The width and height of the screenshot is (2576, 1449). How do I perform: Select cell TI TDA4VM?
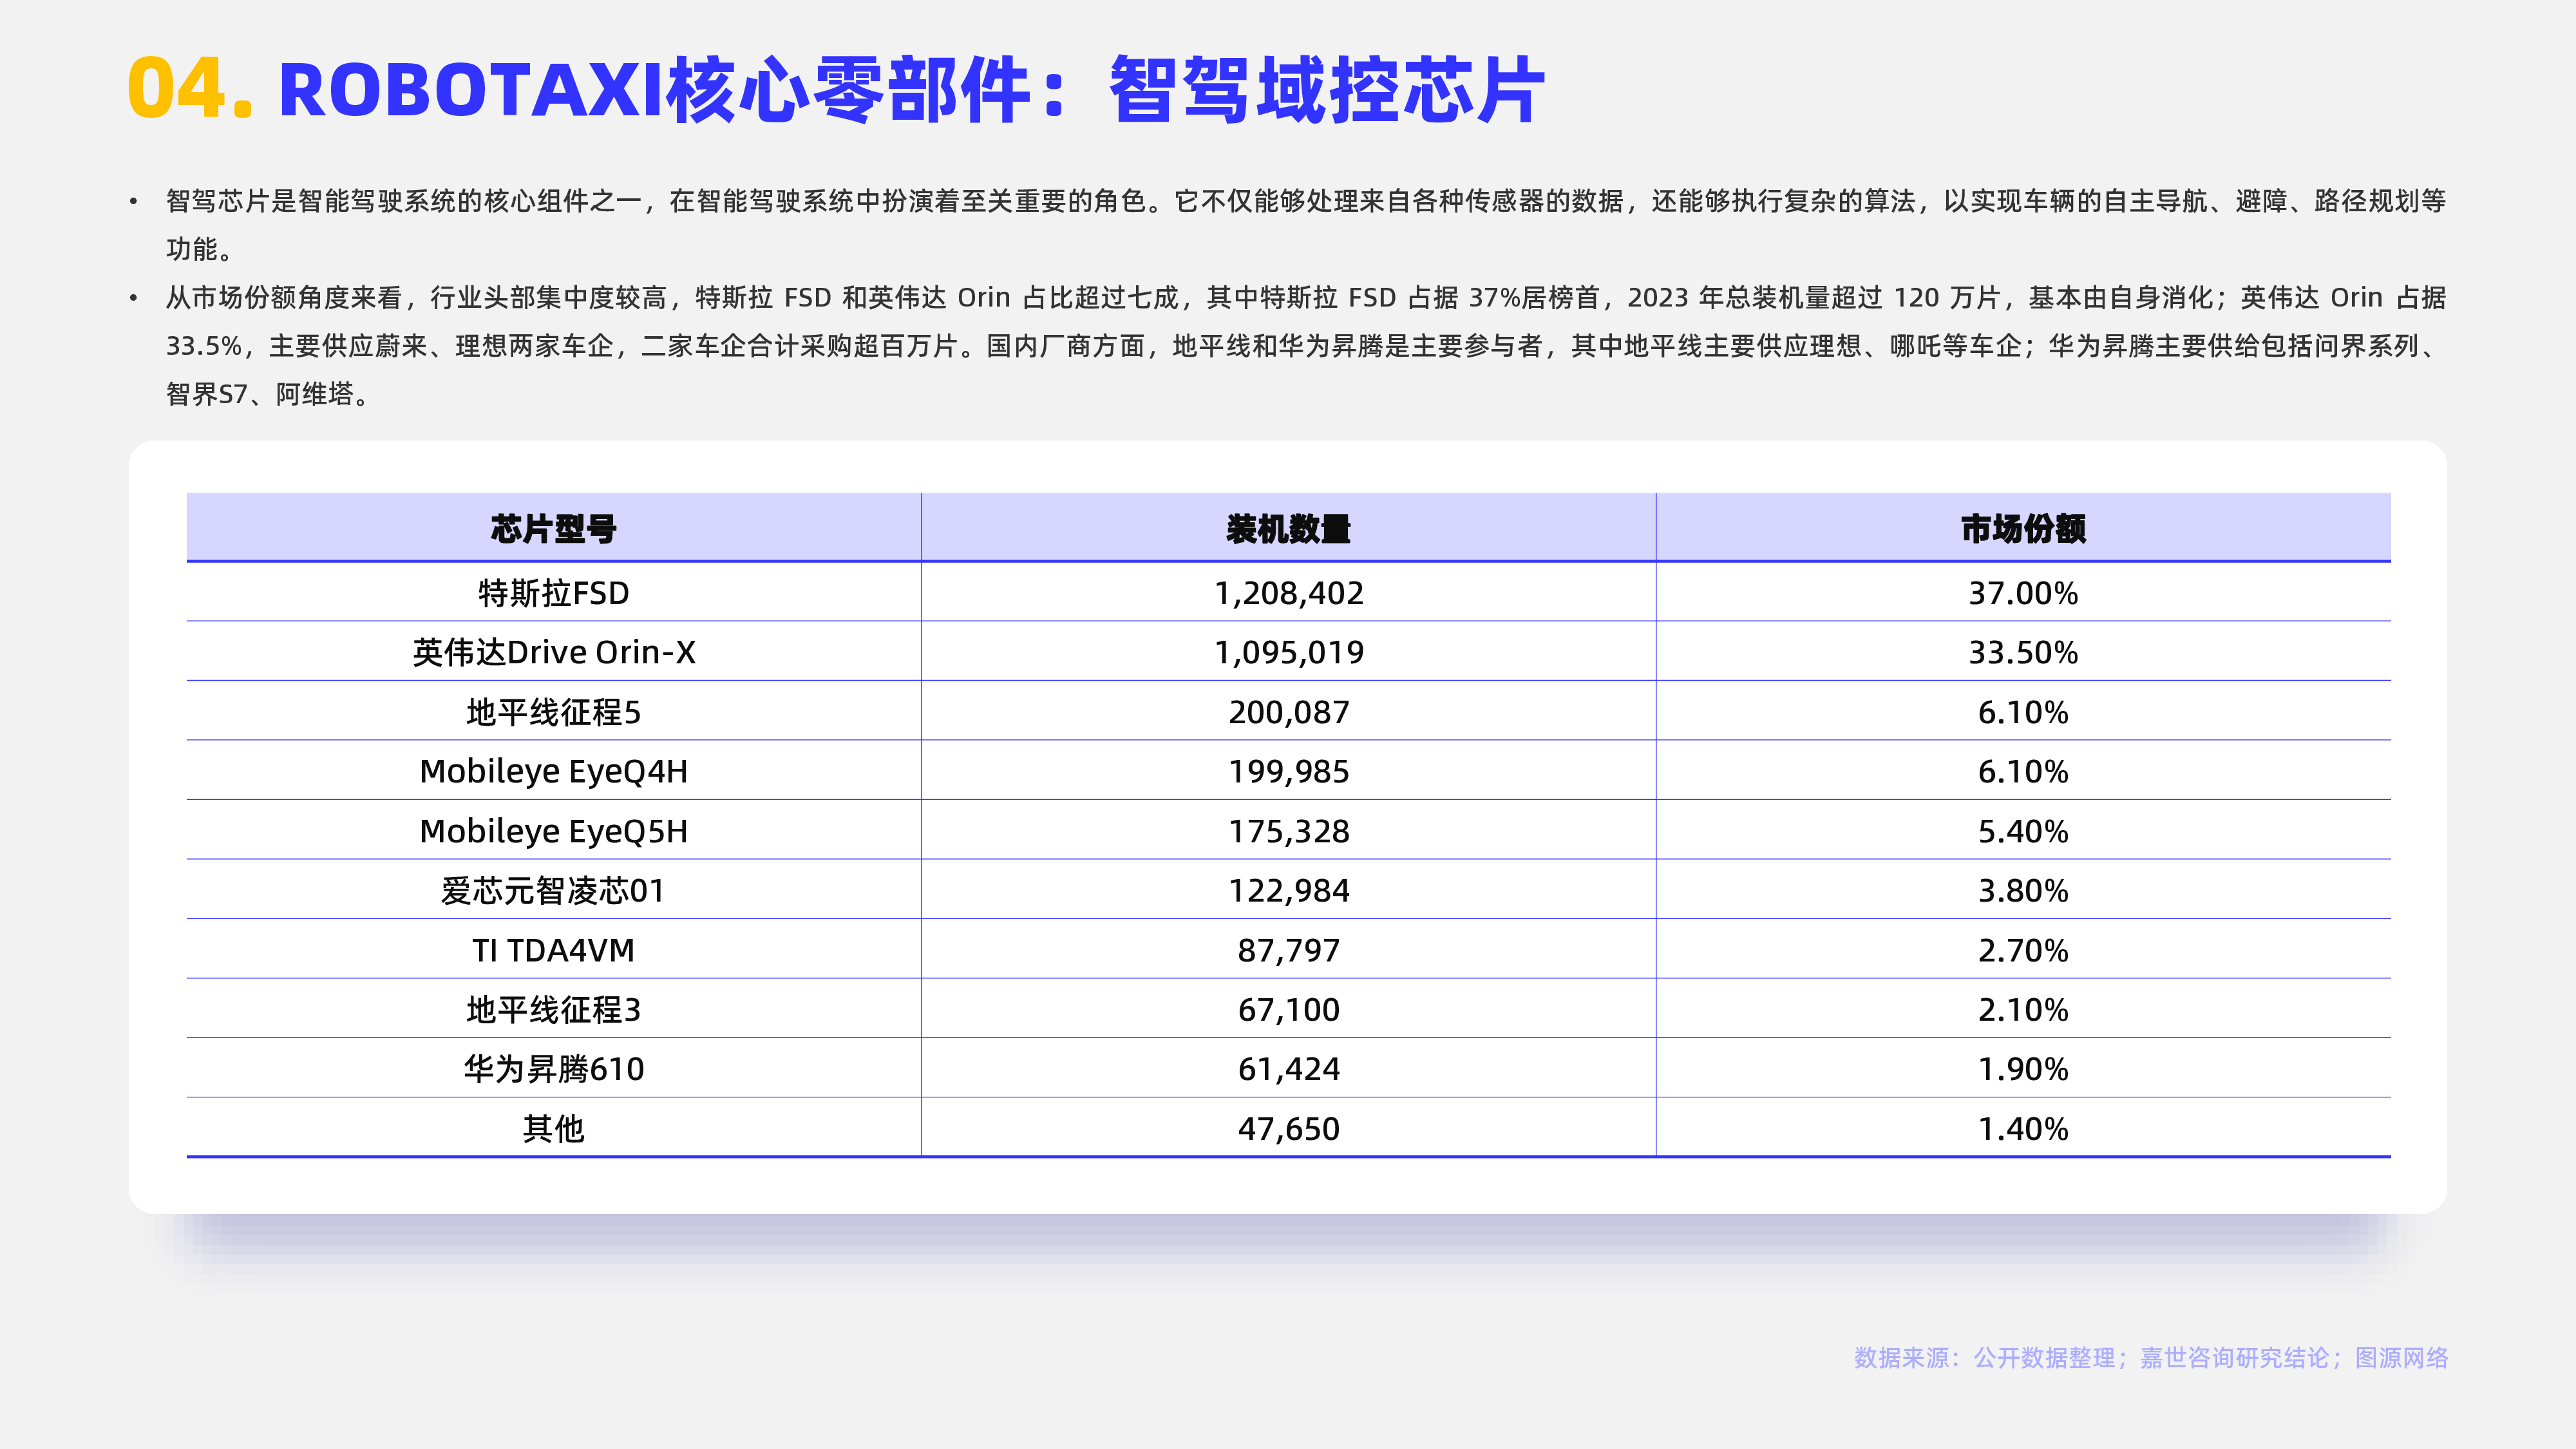pos(553,950)
